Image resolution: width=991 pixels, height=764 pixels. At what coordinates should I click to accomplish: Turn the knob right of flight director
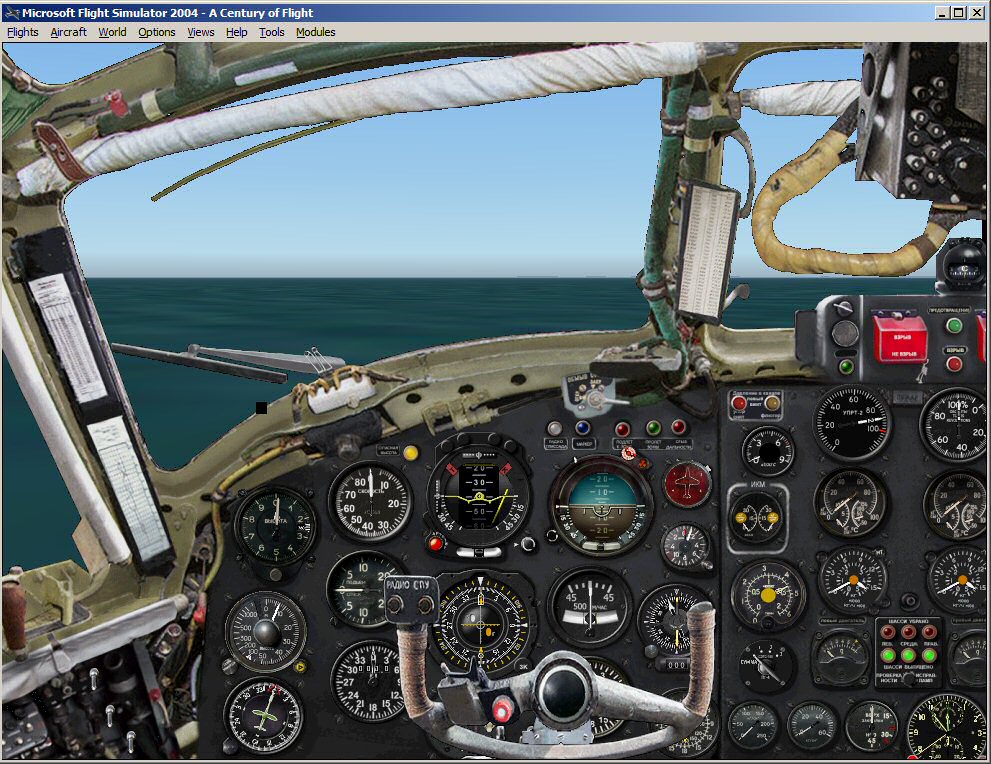point(527,543)
